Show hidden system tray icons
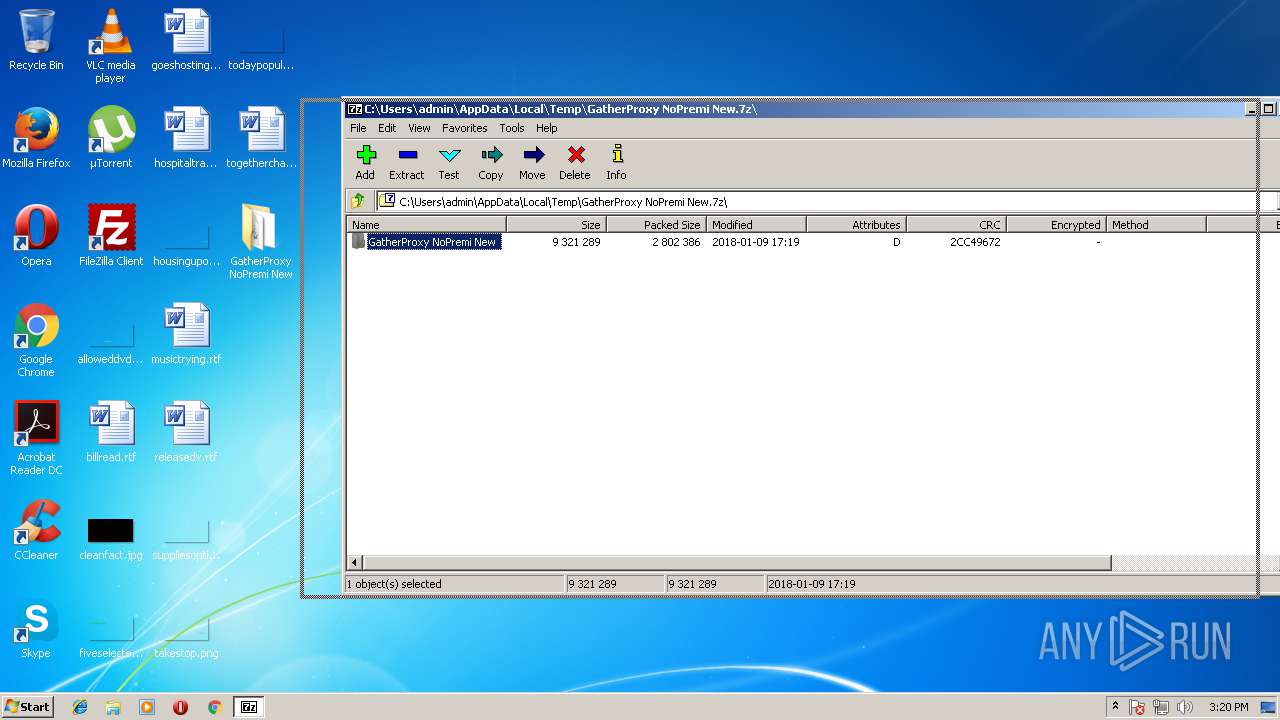The width and height of the screenshot is (1280, 720). pyautogui.click(x=1115, y=707)
